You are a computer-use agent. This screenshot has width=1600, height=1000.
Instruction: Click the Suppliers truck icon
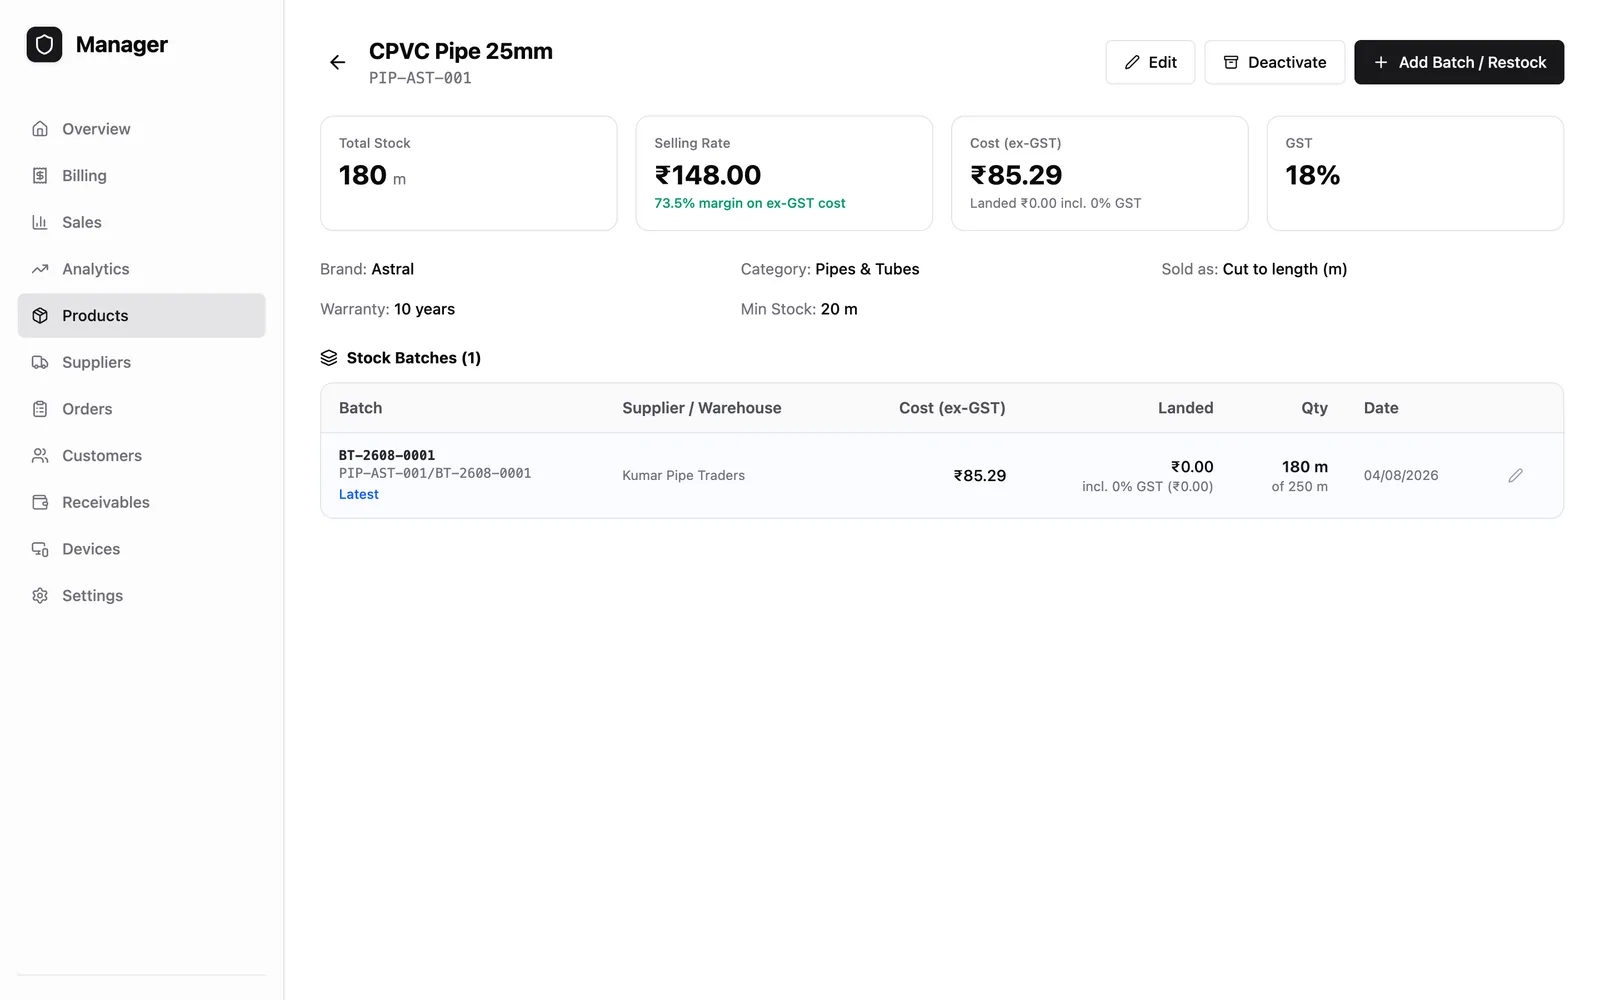40,362
